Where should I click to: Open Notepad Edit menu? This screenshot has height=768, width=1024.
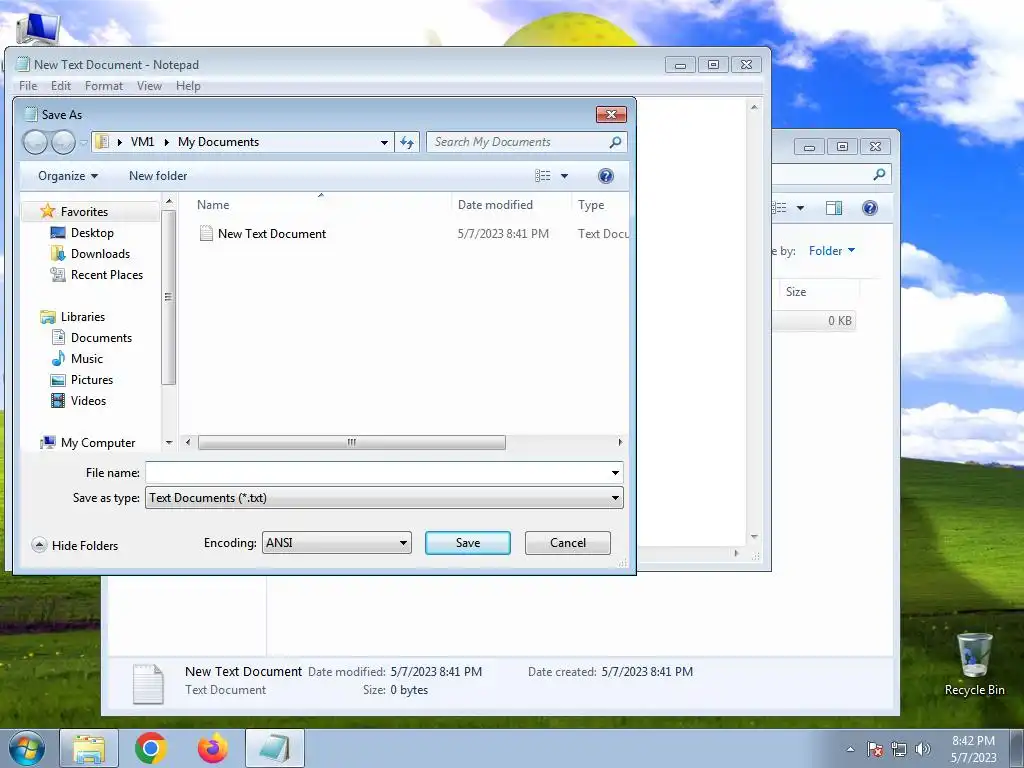pyautogui.click(x=61, y=86)
